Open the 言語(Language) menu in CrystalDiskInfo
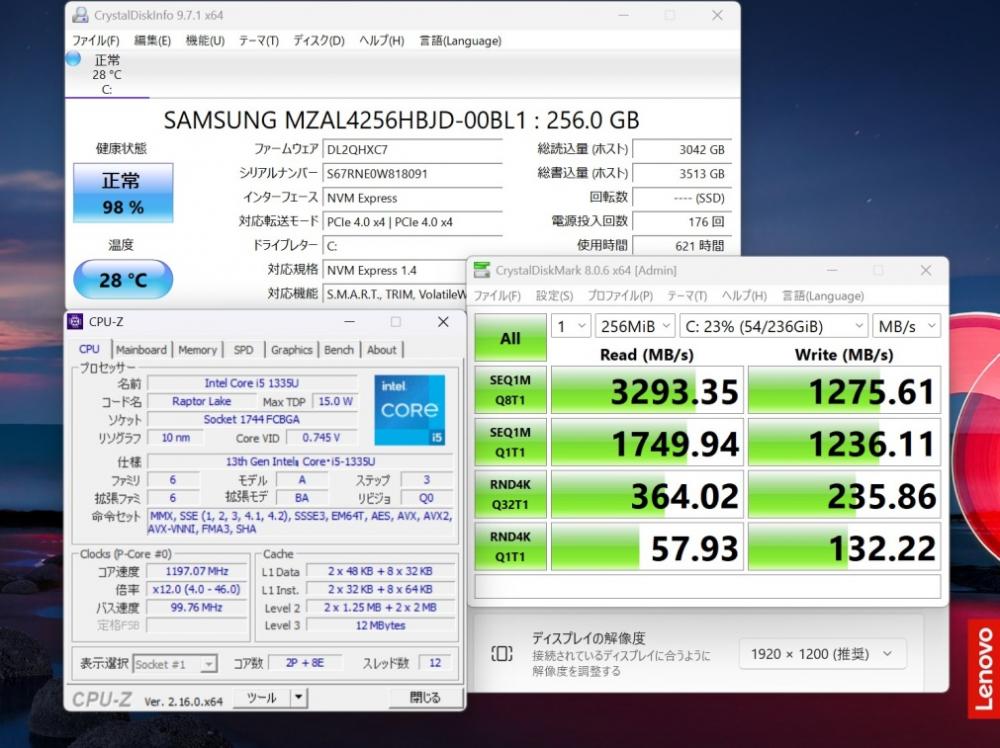Viewport: 1000px width, 748px height. pyautogui.click(x=460, y=41)
